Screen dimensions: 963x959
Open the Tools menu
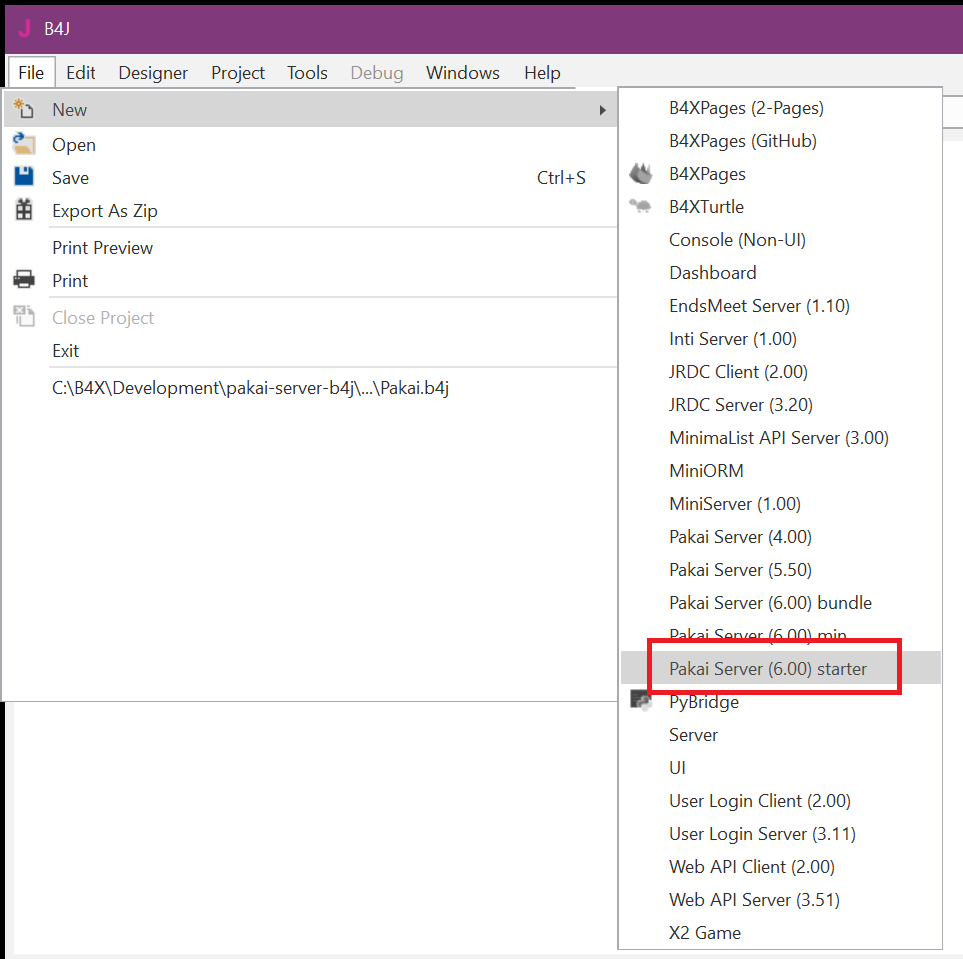[307, 72]
